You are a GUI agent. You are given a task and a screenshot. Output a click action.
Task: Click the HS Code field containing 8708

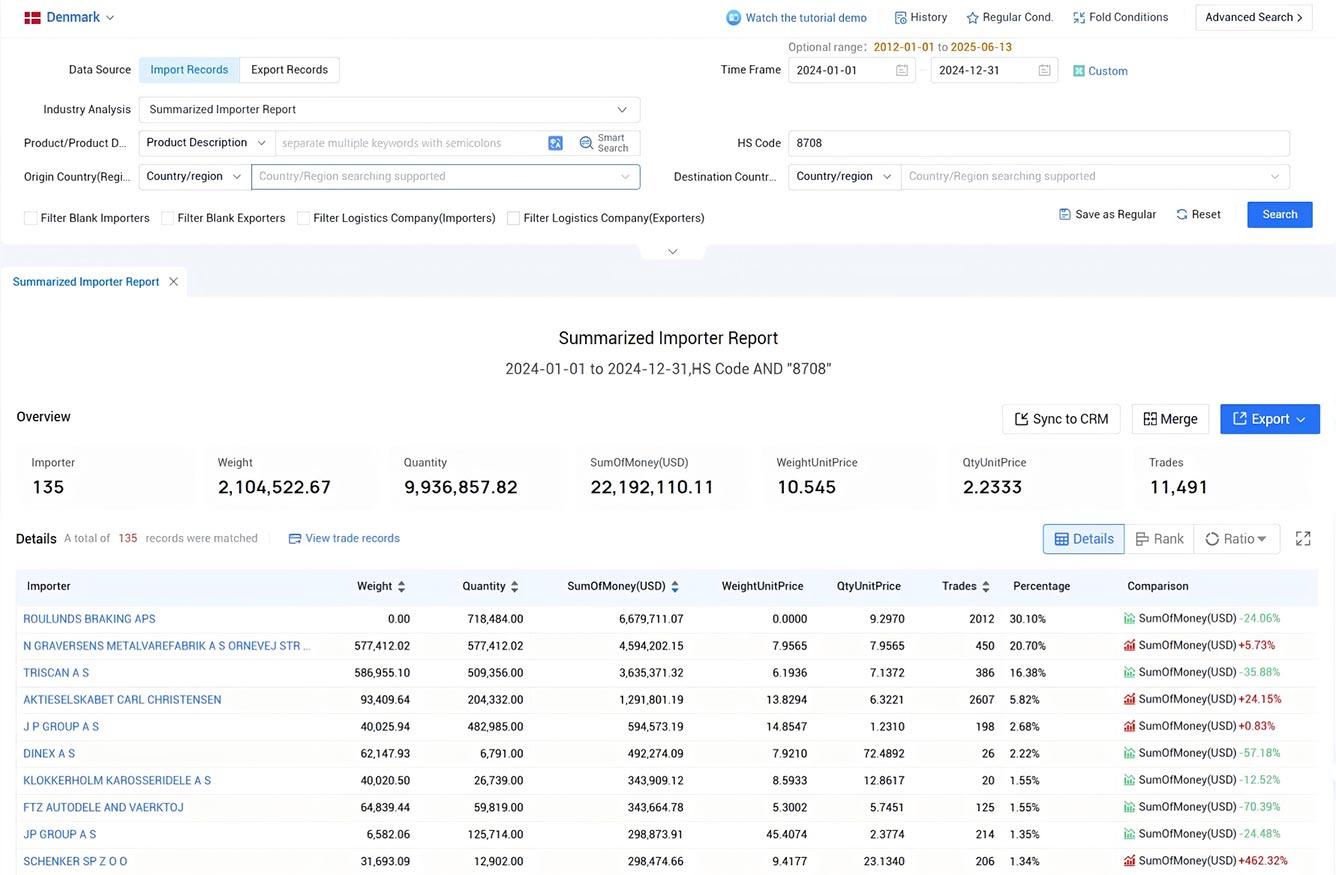[1038, 143]
